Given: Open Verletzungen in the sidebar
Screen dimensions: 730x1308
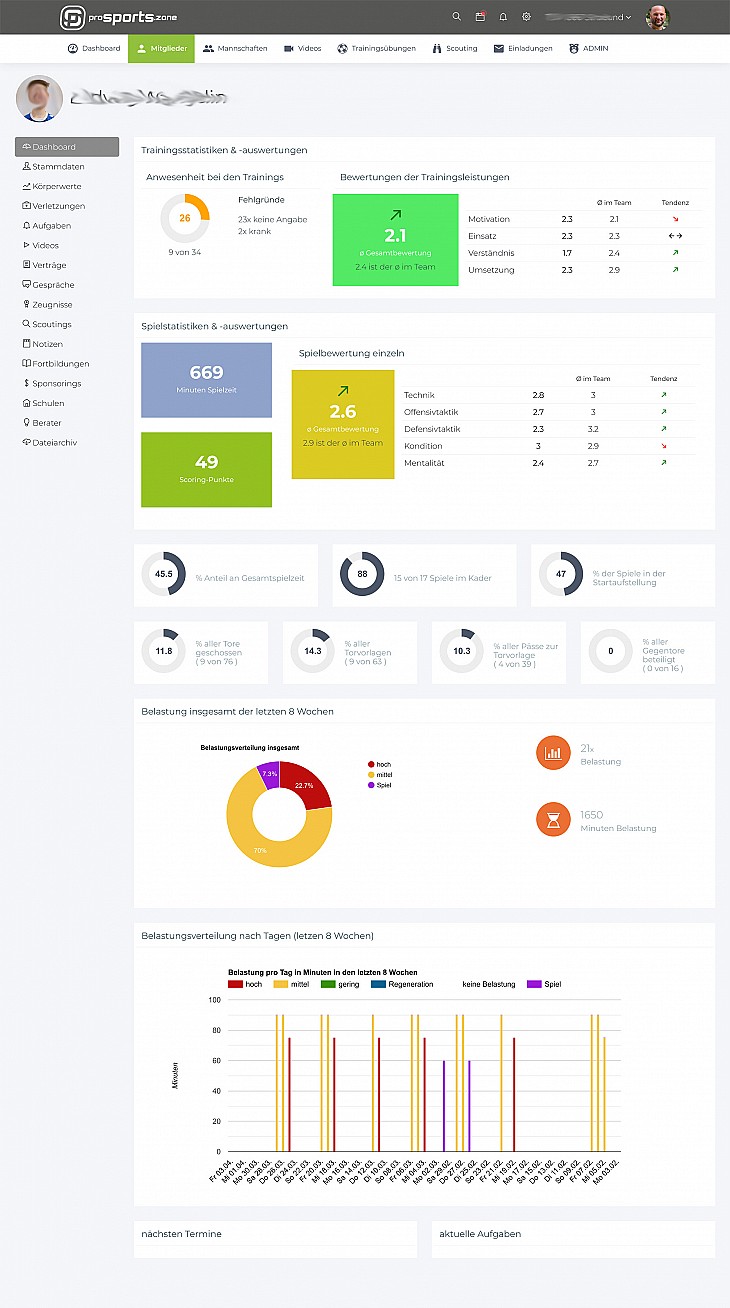Looking at the screenshot, I should (x=58, y=206).
